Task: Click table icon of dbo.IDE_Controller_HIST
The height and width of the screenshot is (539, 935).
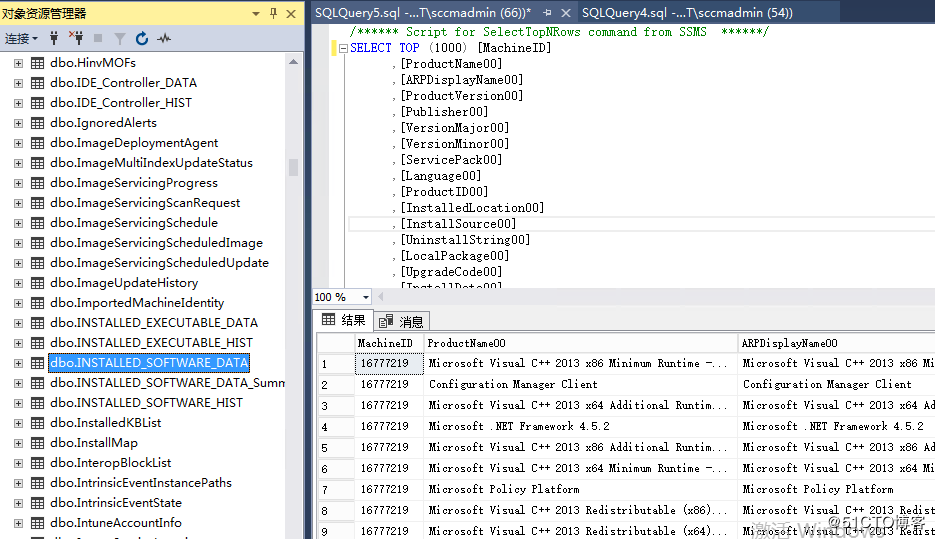Action: click(x=38, y=103)
